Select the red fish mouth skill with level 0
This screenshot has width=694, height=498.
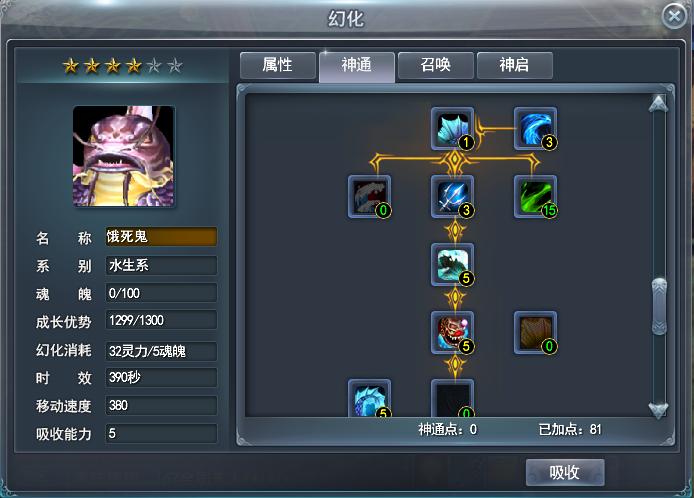(369, 197)
